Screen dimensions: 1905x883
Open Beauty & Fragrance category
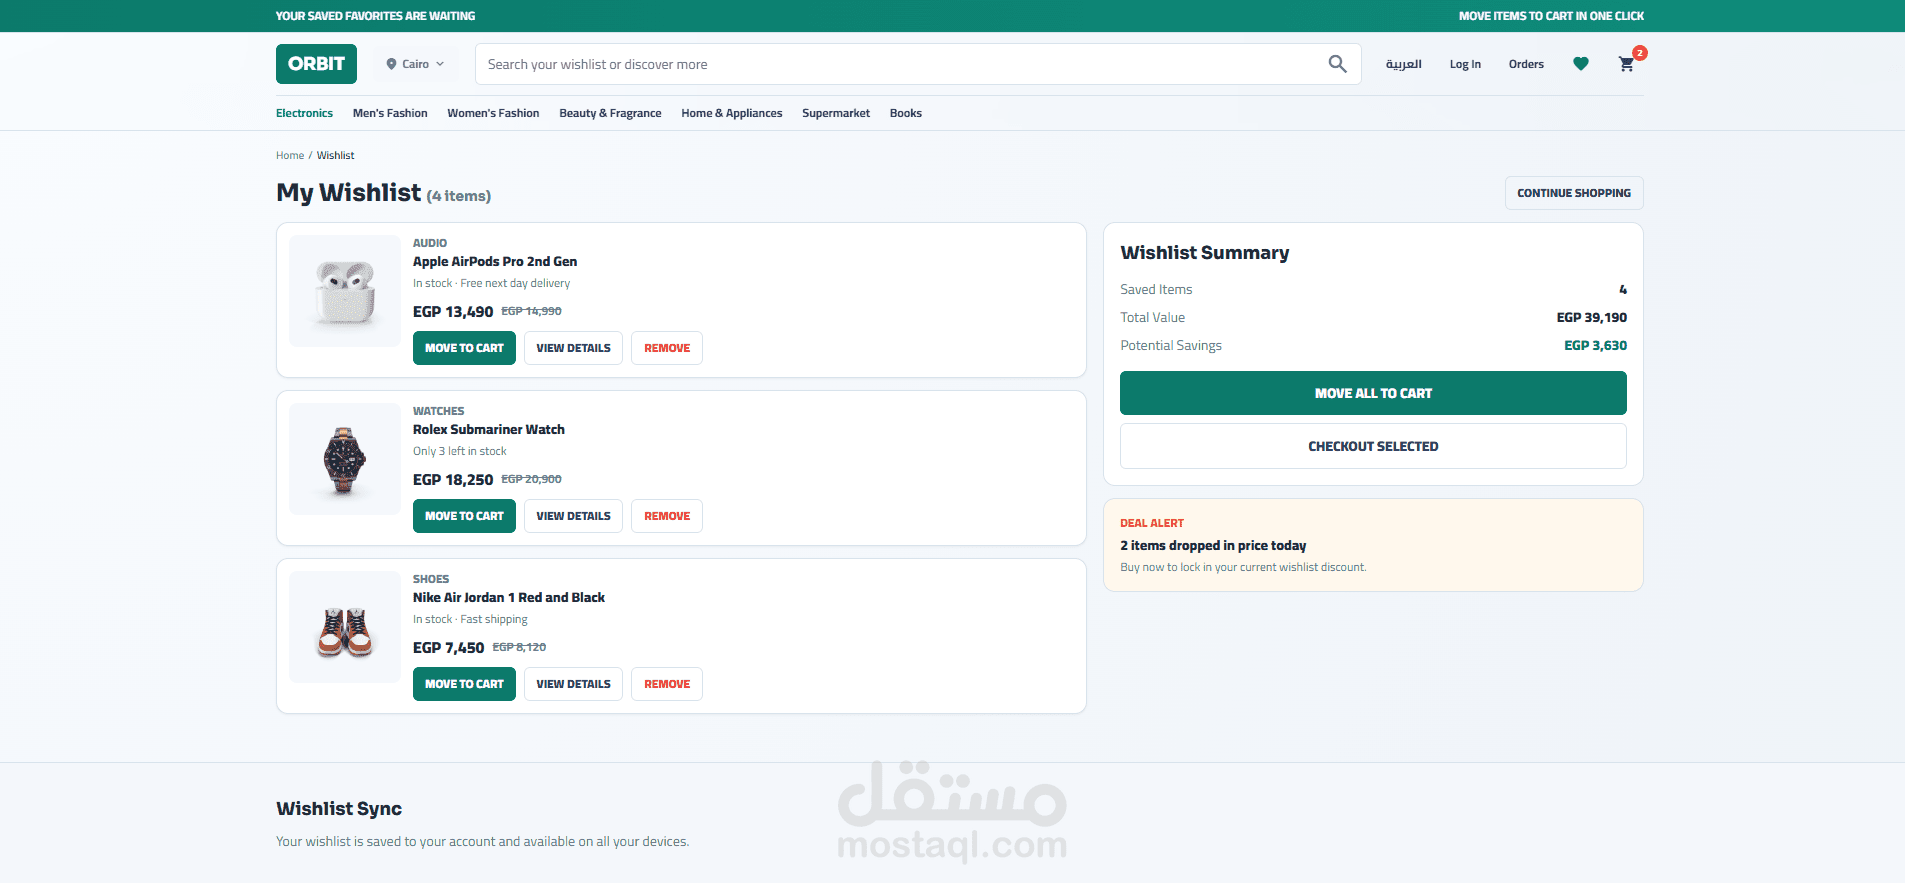(x=610, y=113)
